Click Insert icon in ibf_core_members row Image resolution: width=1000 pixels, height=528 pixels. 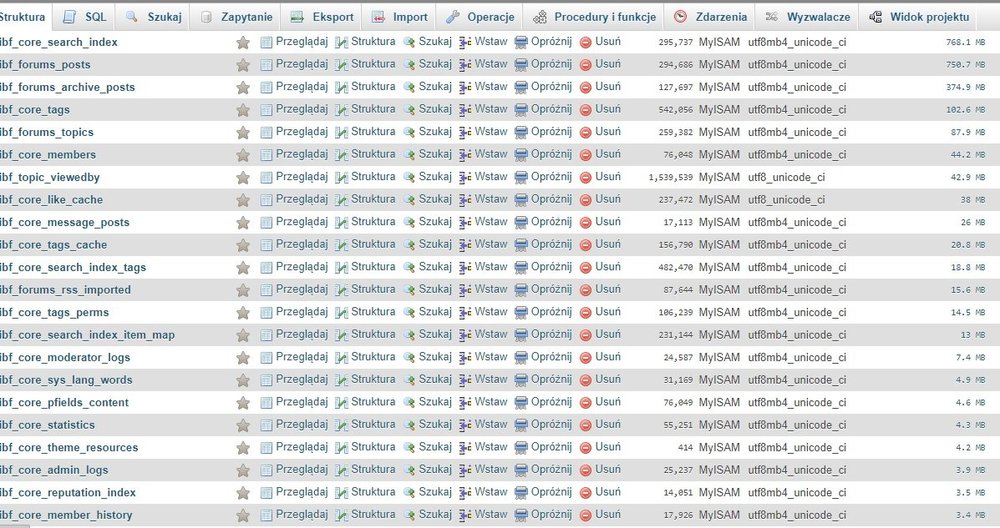466,155
